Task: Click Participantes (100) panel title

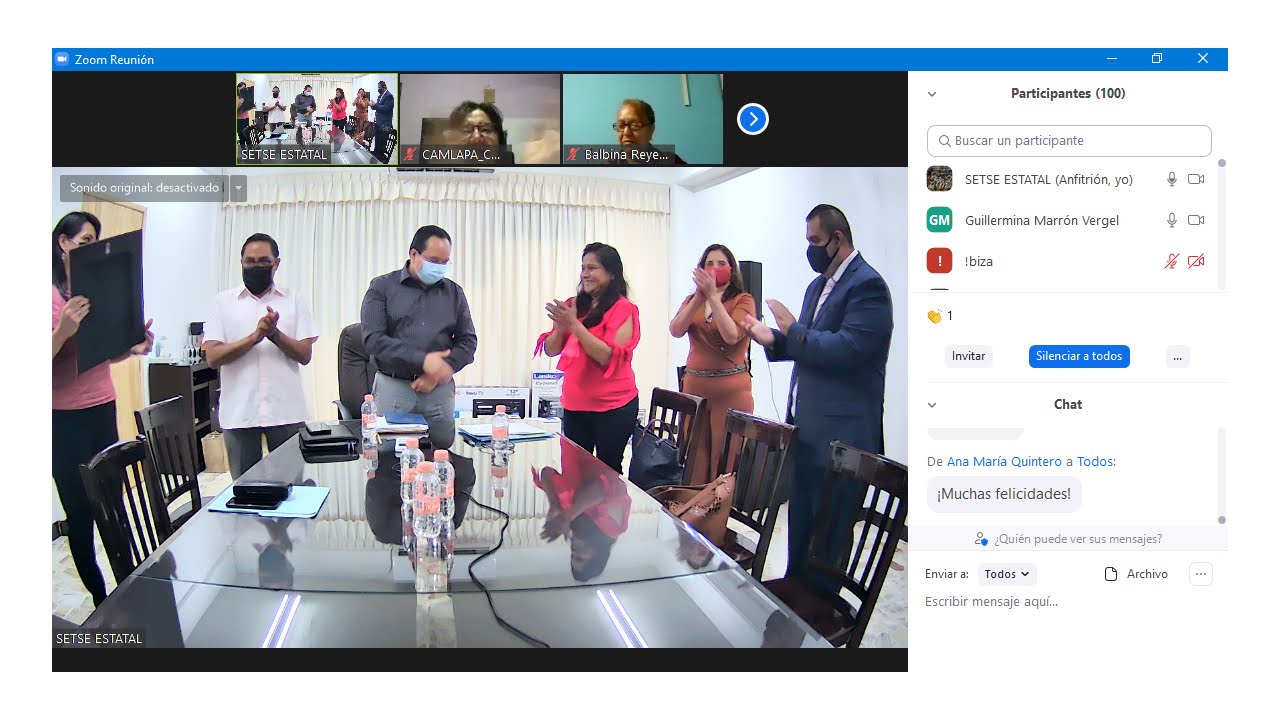Action: point(1068,94)
